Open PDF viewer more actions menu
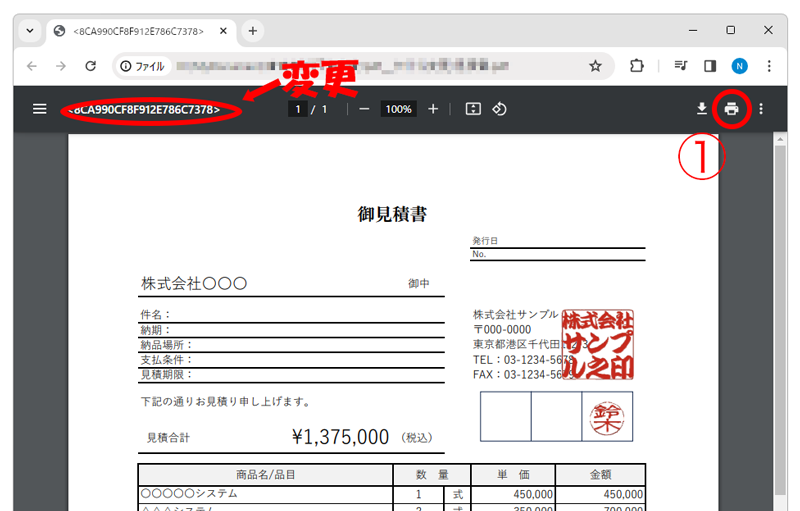800x511 pixels. [761, 109]
